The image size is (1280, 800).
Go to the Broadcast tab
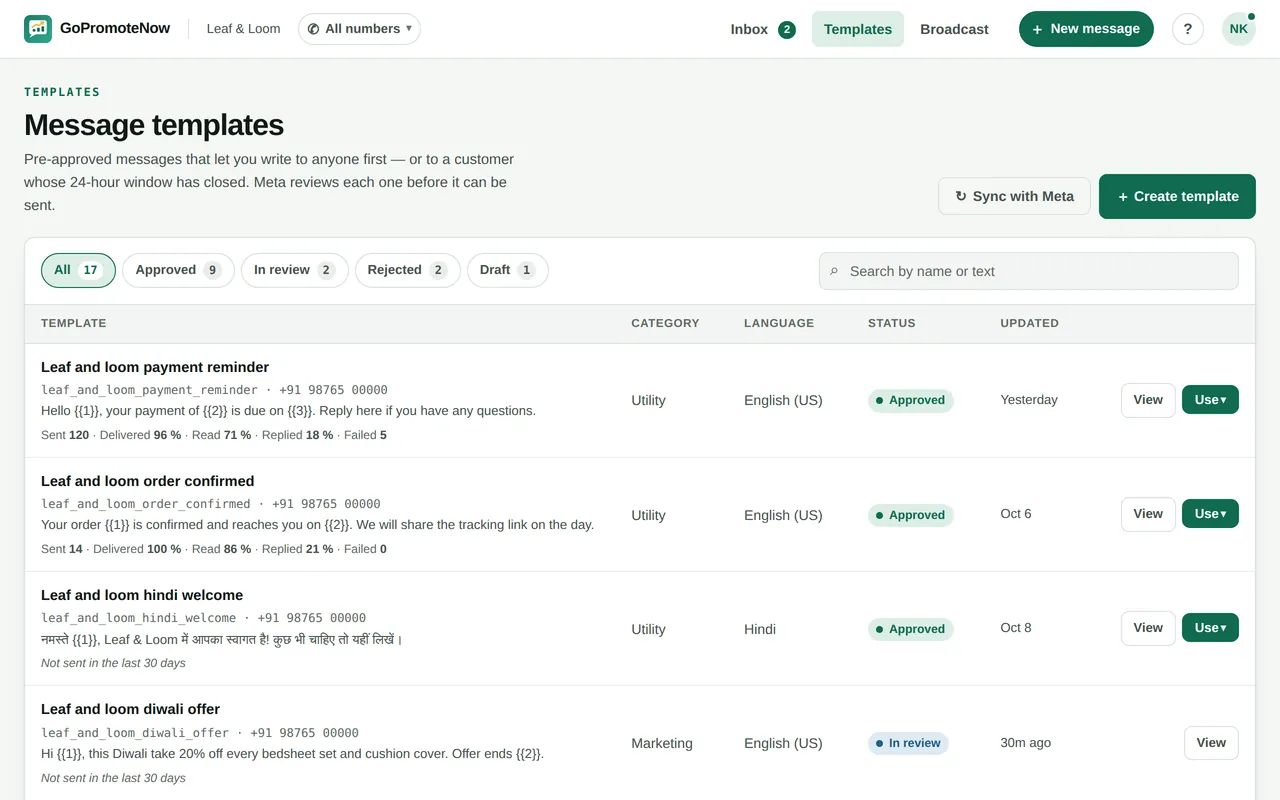pyautogui.click(x=954, y=29)
